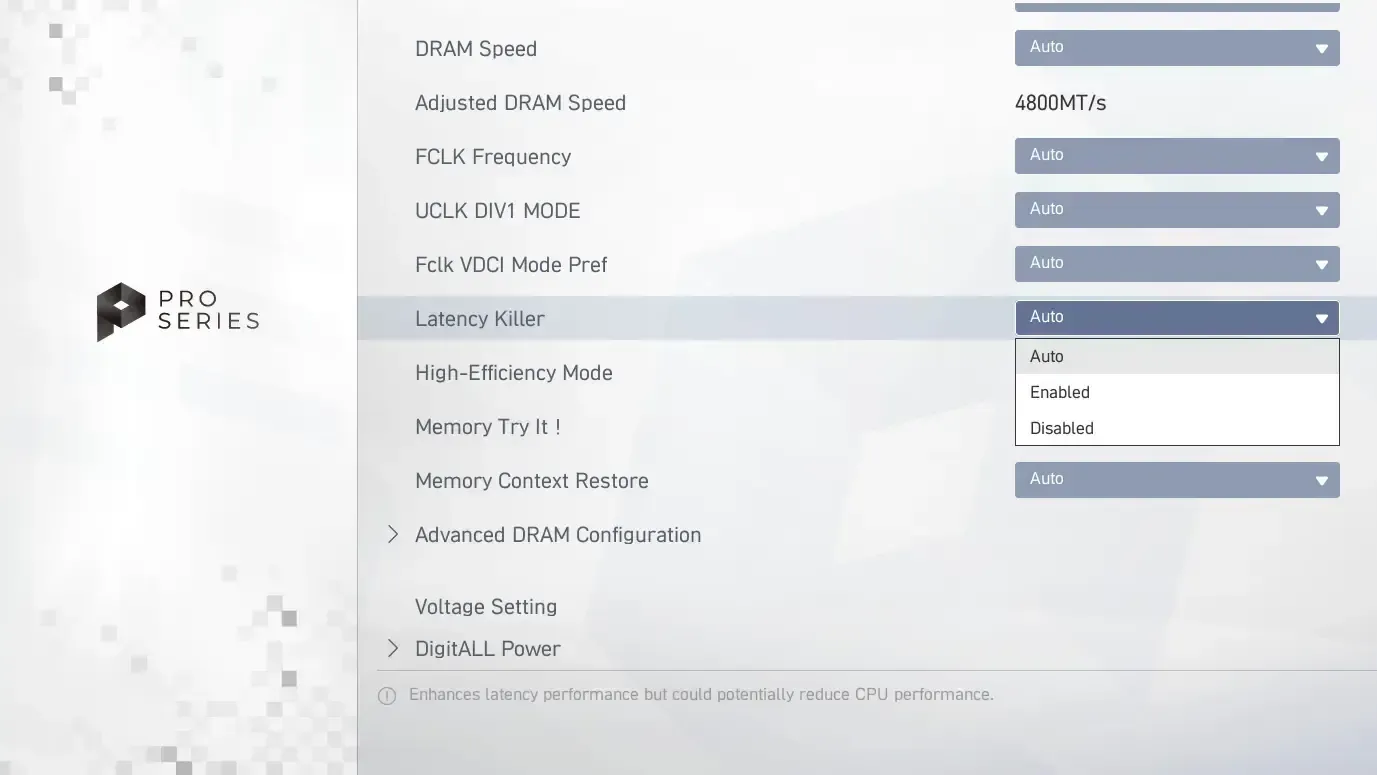Choose Auto in the Latency Killer list
The width and height of the screenshot is (1377, 775).
(x=1177, y=356)
